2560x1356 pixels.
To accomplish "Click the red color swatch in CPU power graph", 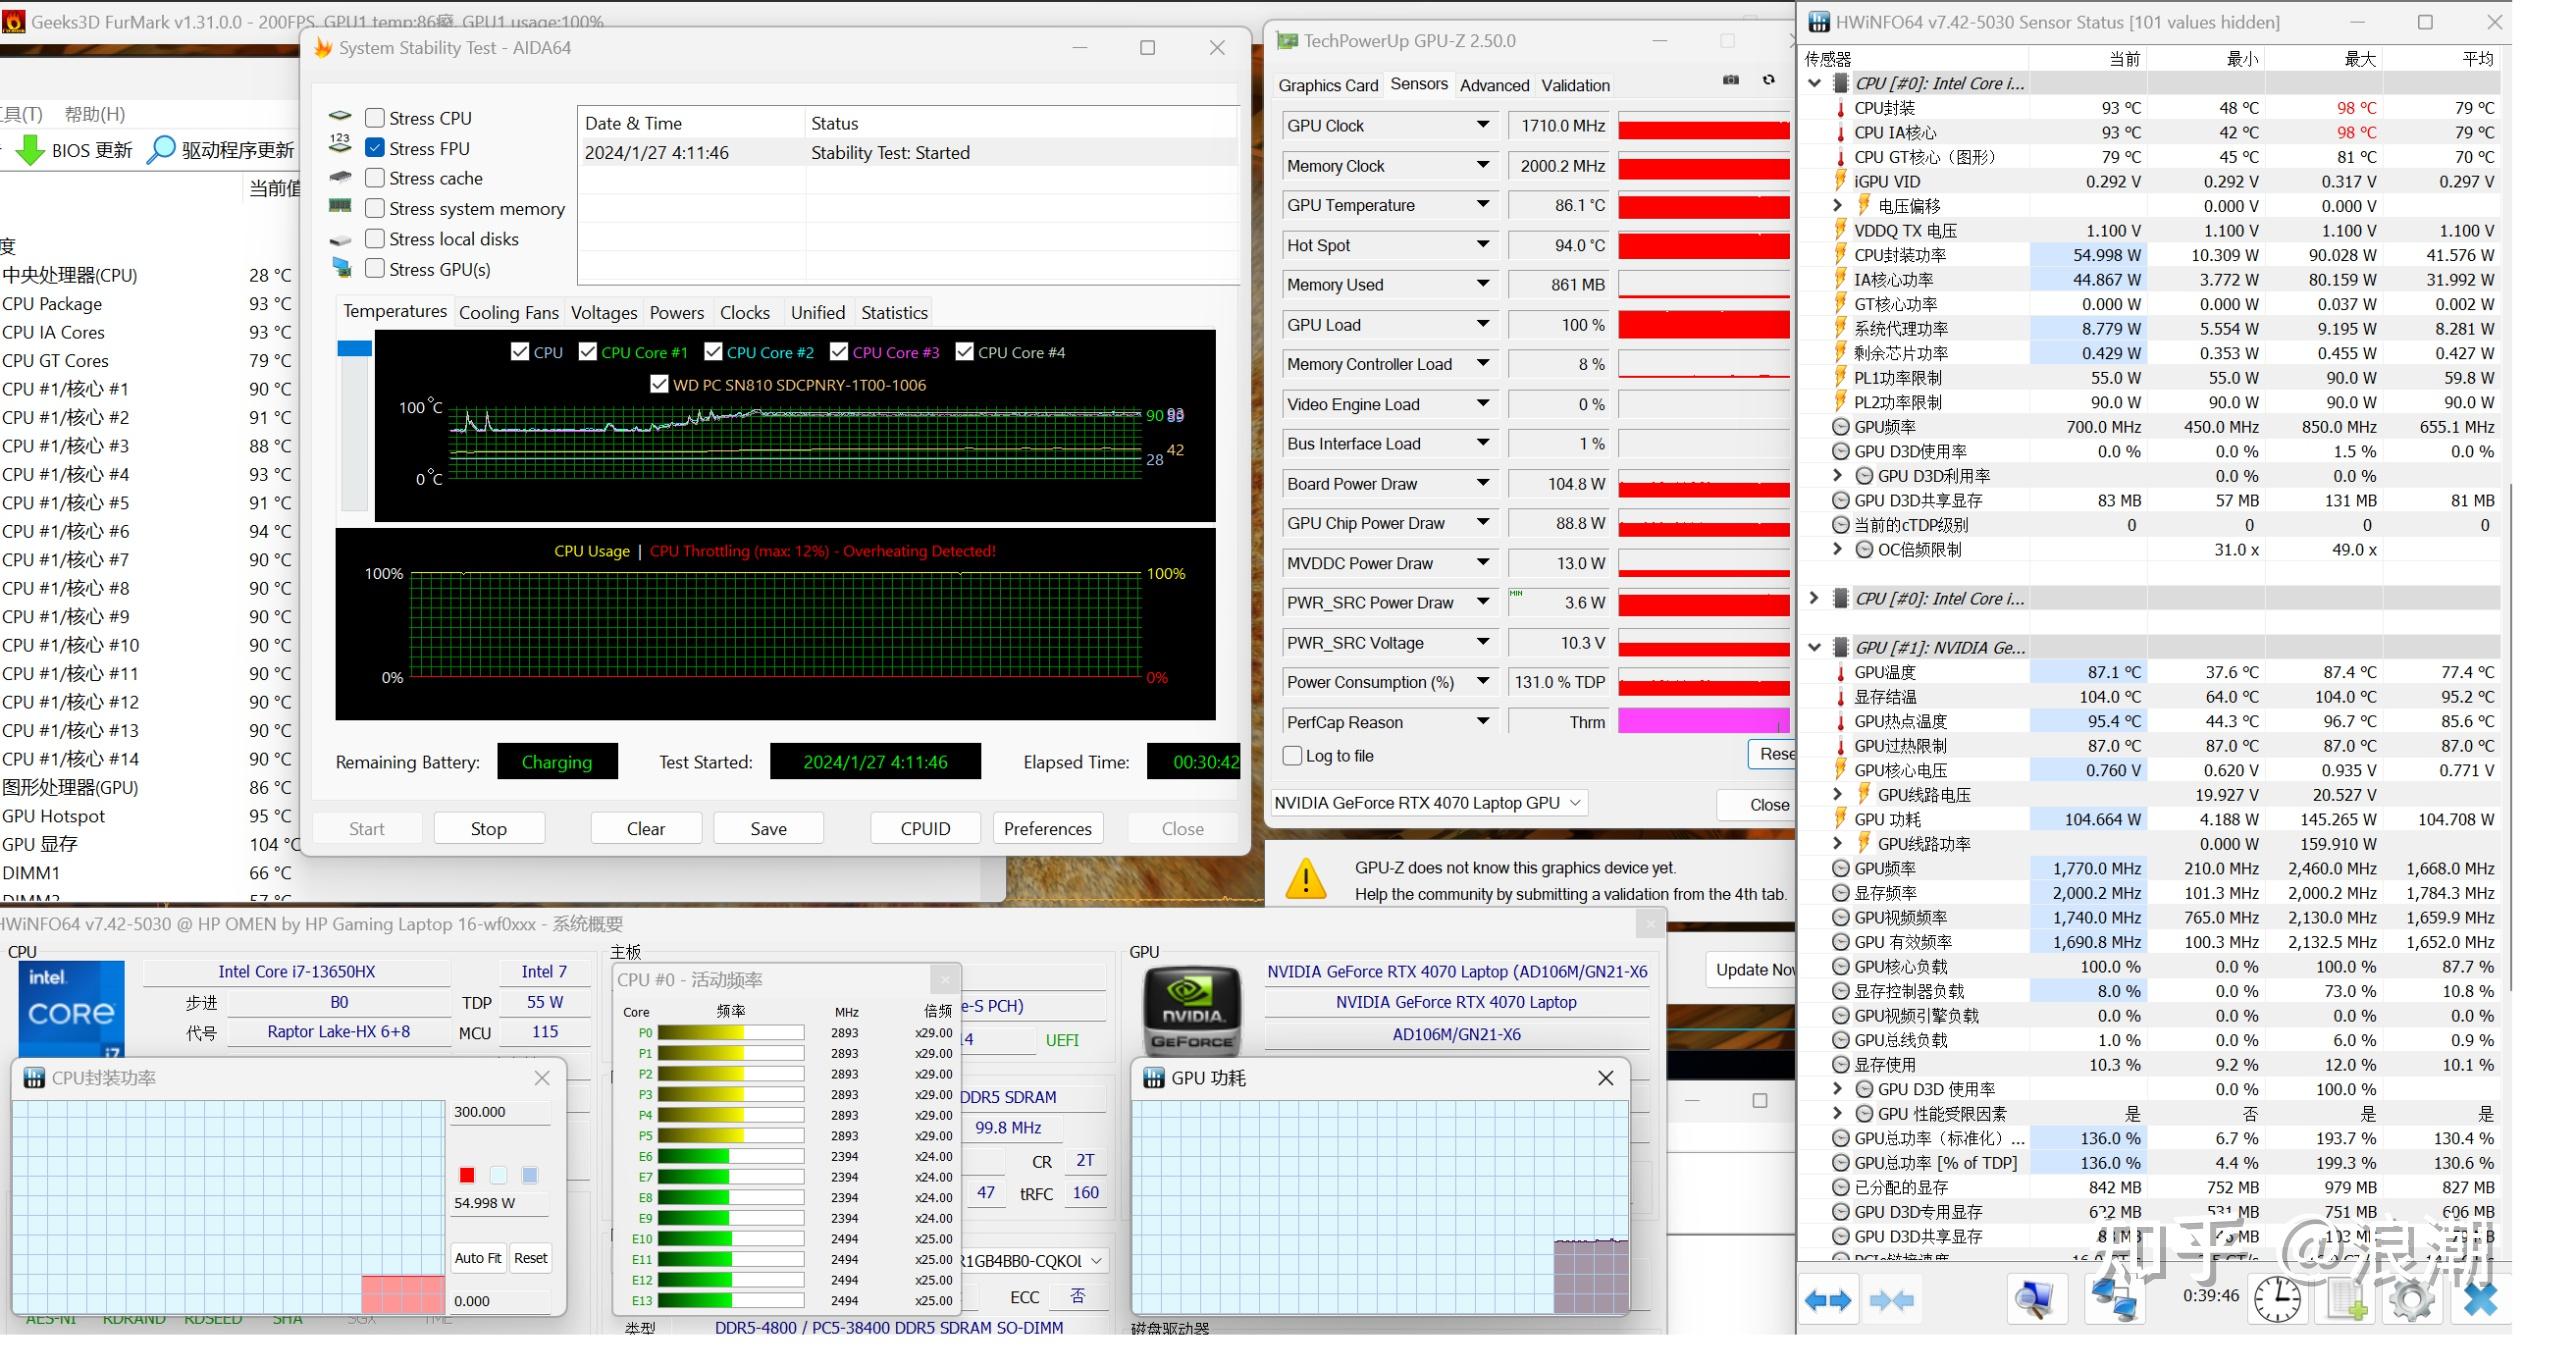I will tap(466, 1175).
